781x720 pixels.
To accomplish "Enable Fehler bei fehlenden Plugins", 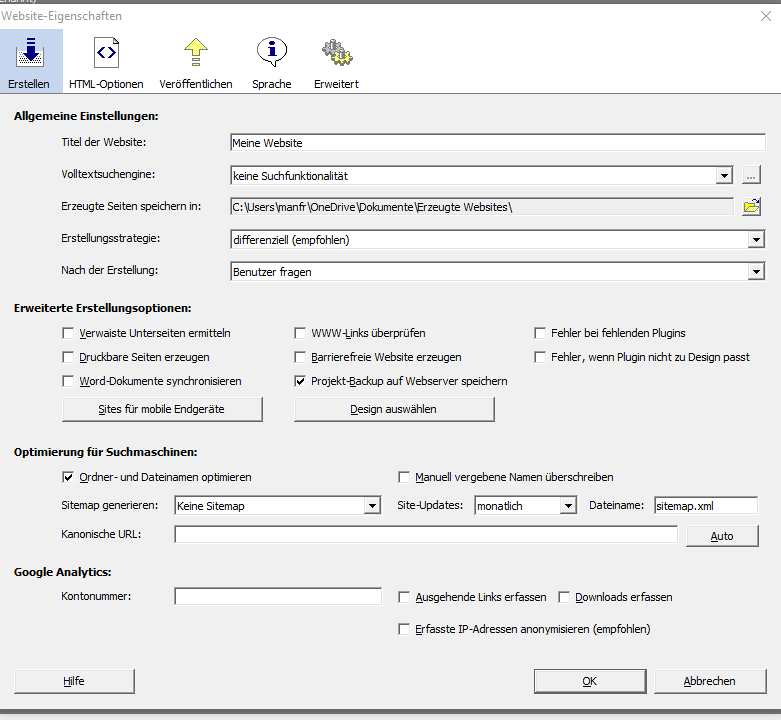I will point(540,333).
